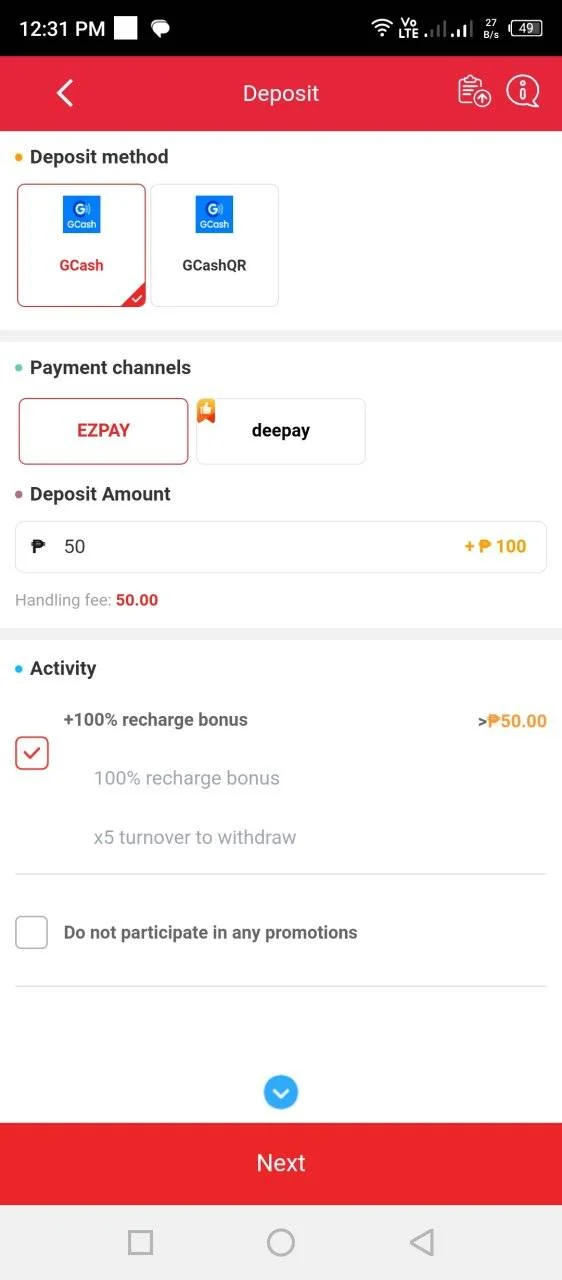Expand more with blue down-chevron button
This screenshot has width=562, height=1280.
(281, 1093)
